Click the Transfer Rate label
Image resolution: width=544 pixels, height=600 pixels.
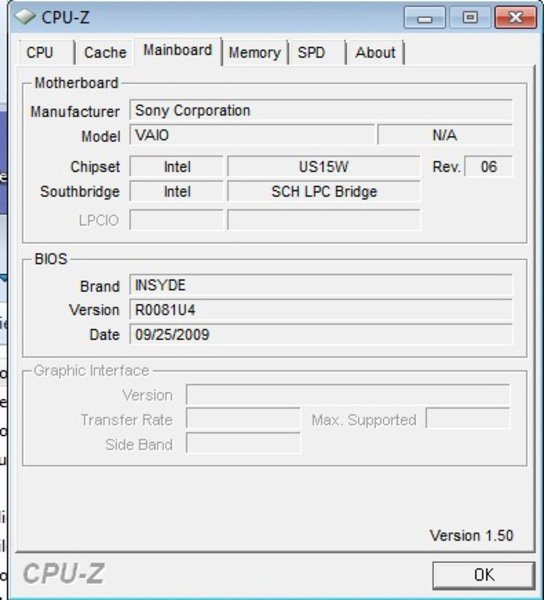(x=127, y=420)
